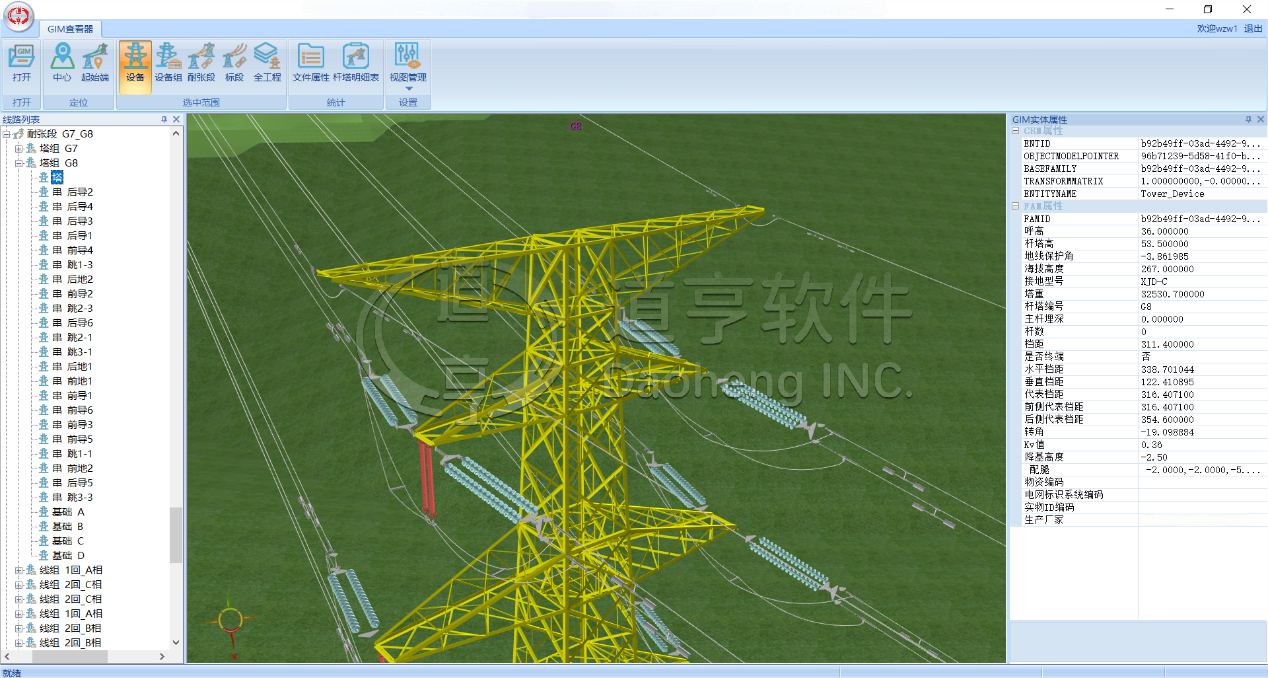Click the 欢迎wzw1 user label
The height and width of the screenshot is (678, 1268).
(x=1217, y=29)
